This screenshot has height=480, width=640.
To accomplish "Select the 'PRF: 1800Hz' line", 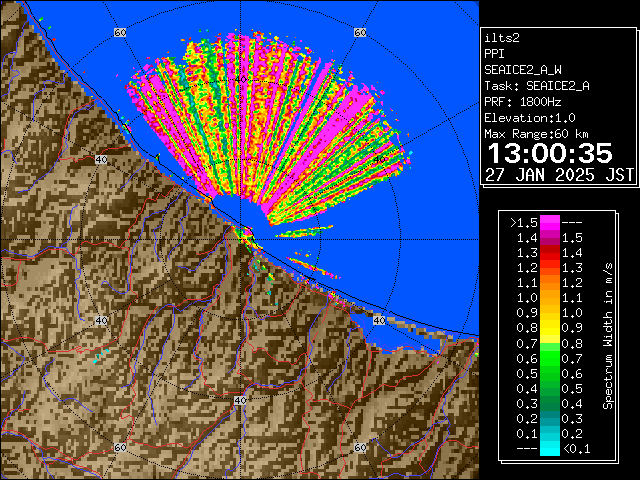I will (523, 102).
